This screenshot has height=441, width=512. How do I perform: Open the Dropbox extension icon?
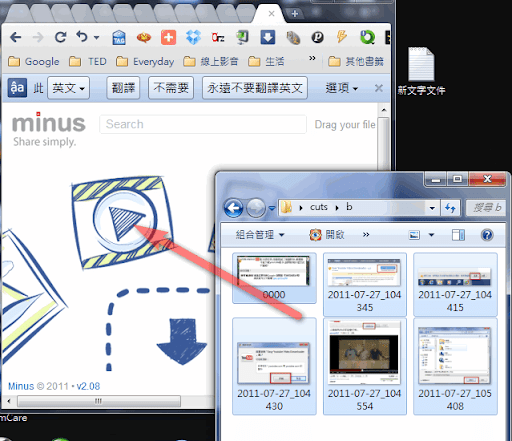(193, 37)
